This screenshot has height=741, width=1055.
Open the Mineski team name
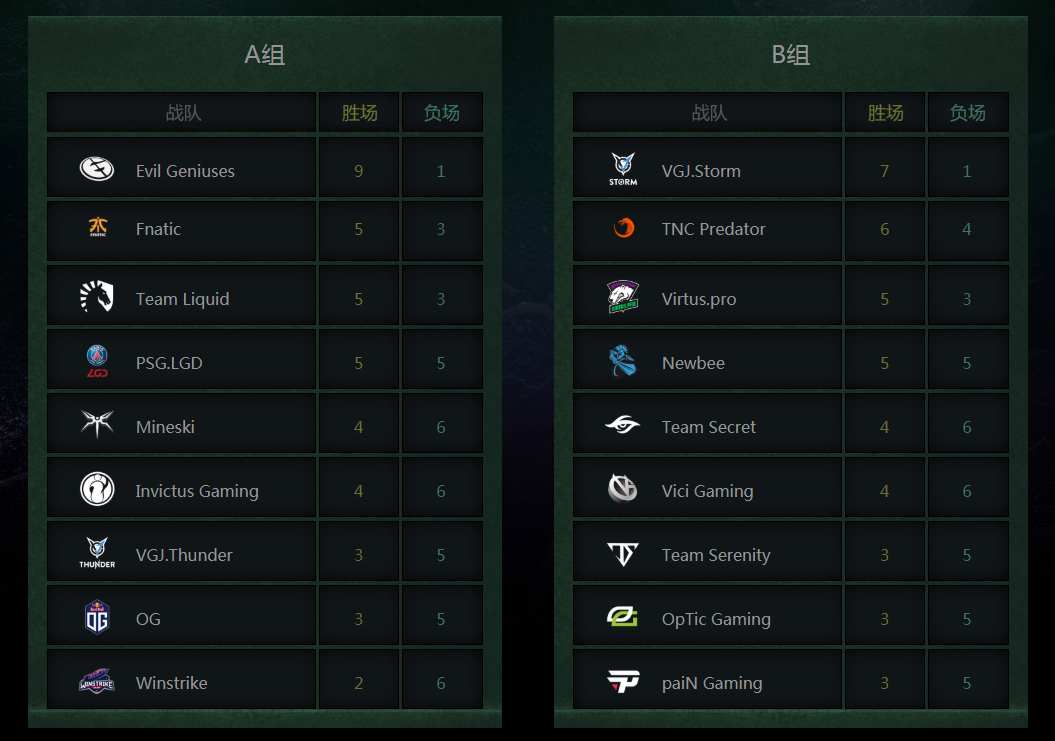pos(165,427)
